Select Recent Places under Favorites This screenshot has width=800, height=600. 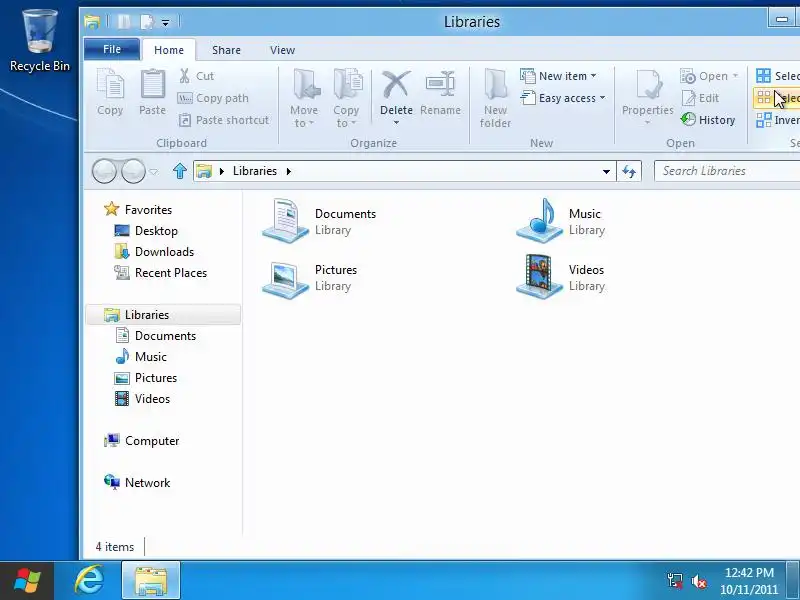pyautogui.click(x=160, y=273)
